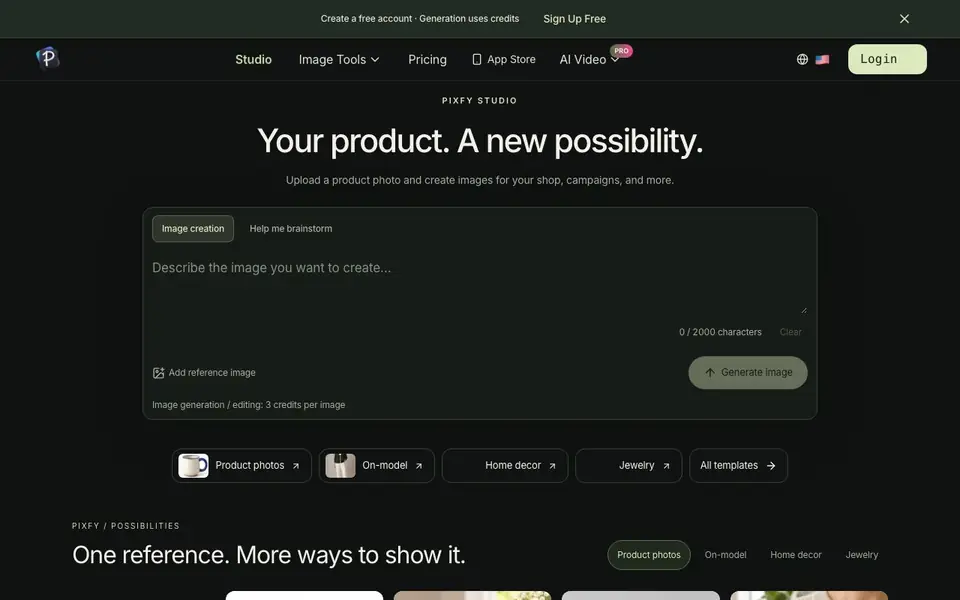Expand the AI Video dropdown chevron
960x600 pixels.
[615, 60]
